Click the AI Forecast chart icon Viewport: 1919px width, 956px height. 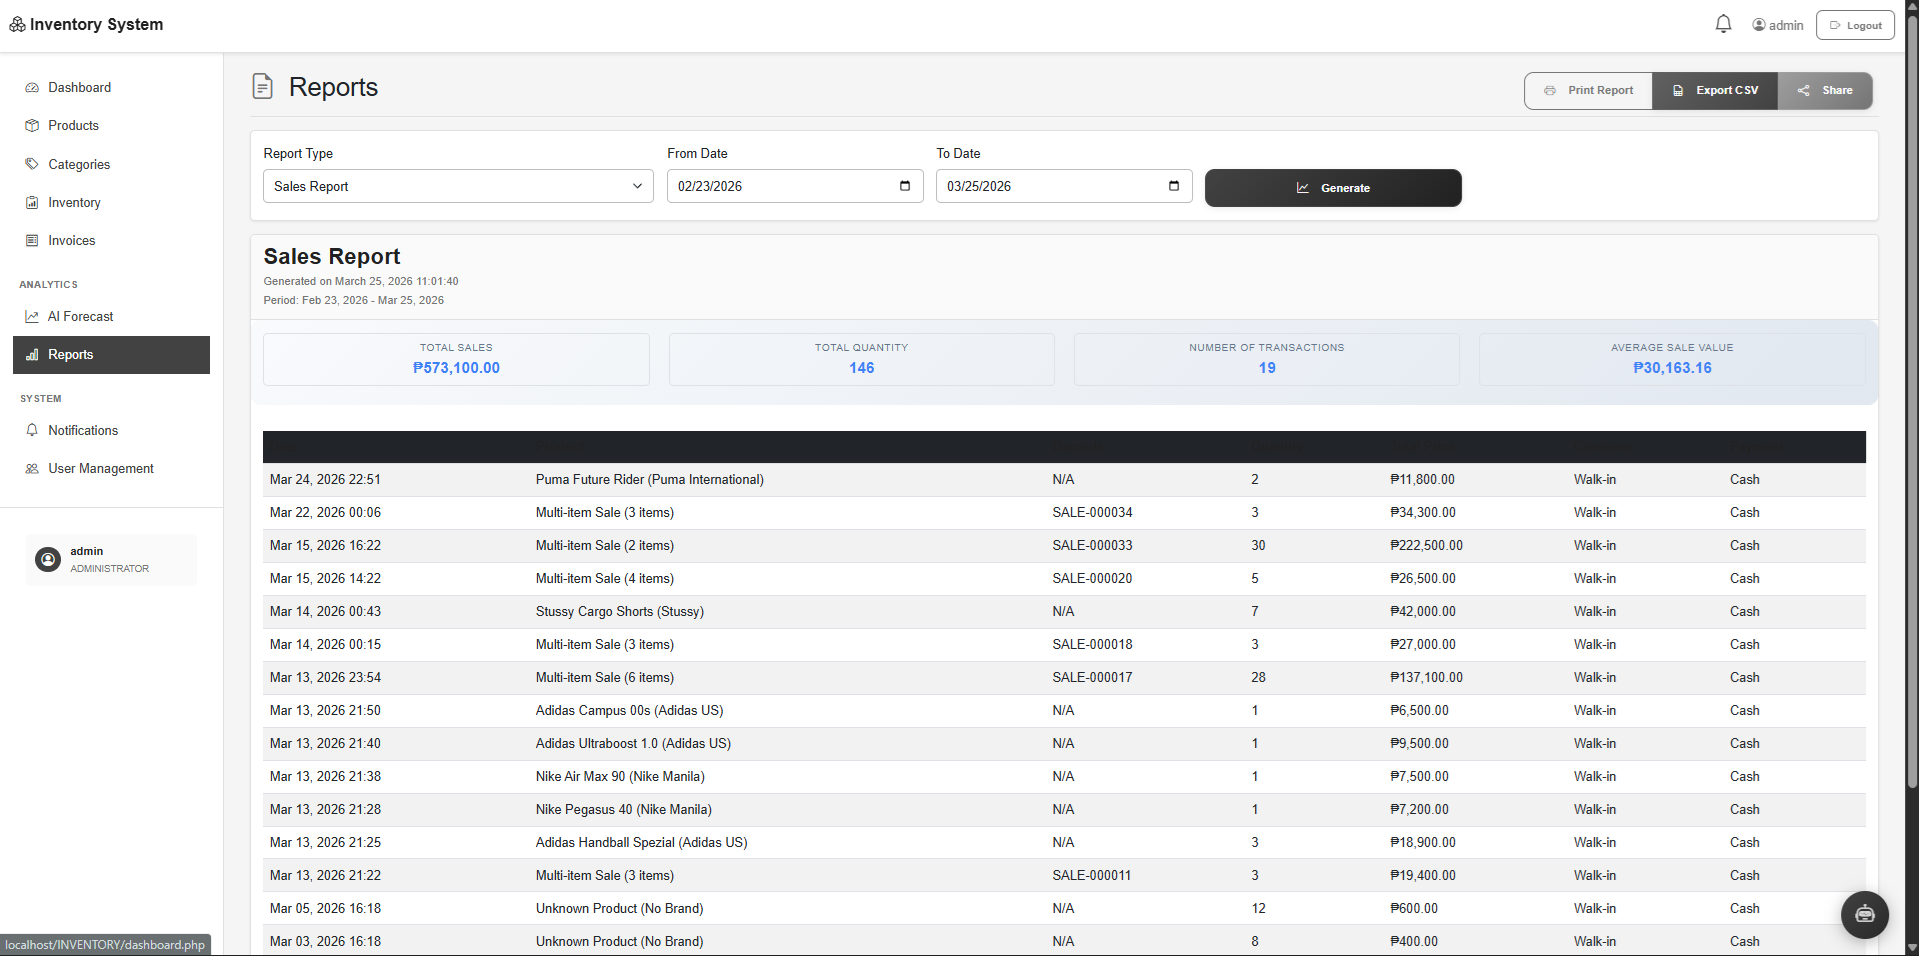pyautogui.click(x=32, y=317)
